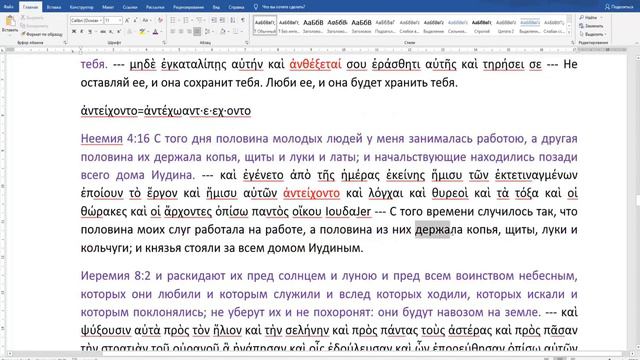Screen dimensions: 640x360
Task: Open the Стили styles pane launcher
Action: tap(572, 42)
